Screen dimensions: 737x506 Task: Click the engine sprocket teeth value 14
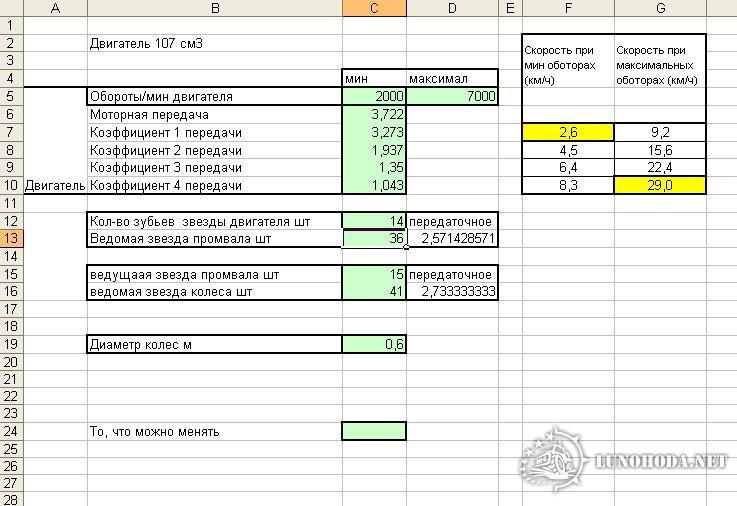click(x=374, y=220)
